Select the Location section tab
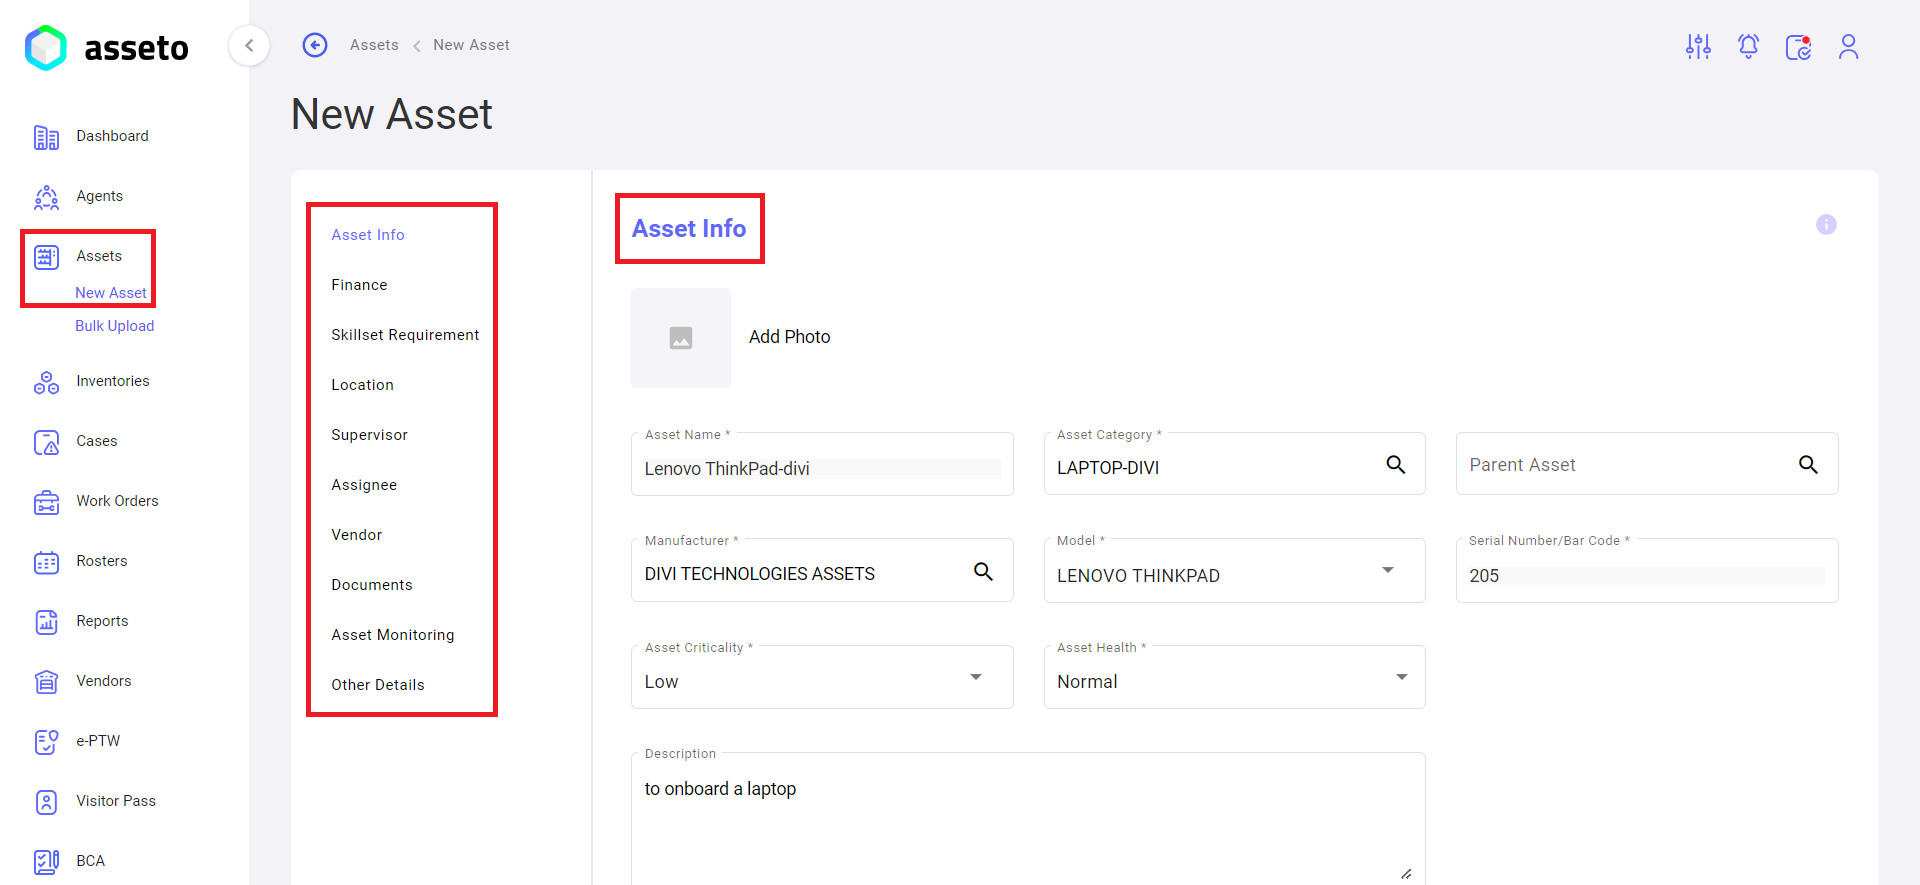The height and width of the screenshot is (885, 1920). pos(362,385)
